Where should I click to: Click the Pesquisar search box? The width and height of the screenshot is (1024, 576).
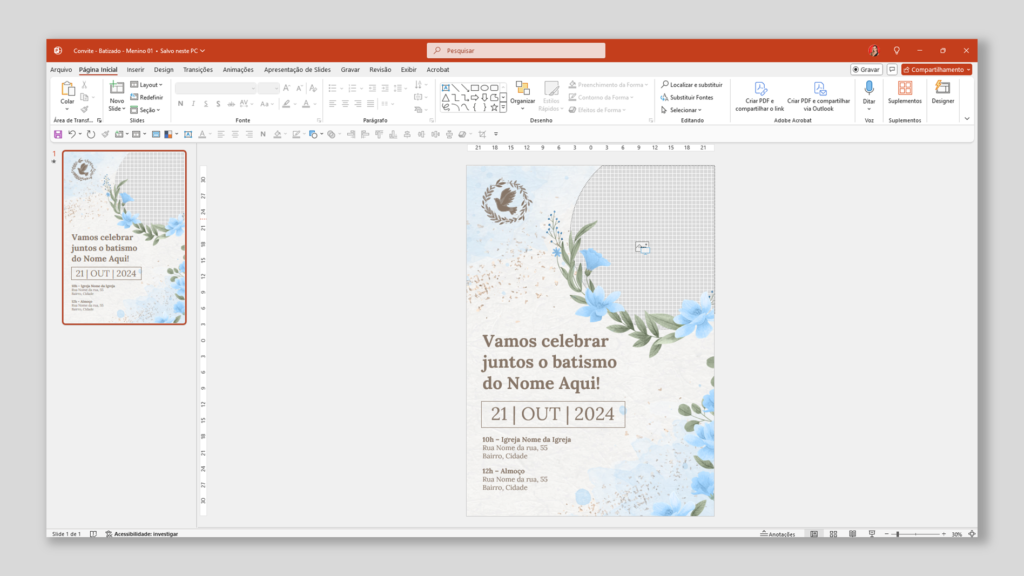[516, 50]
